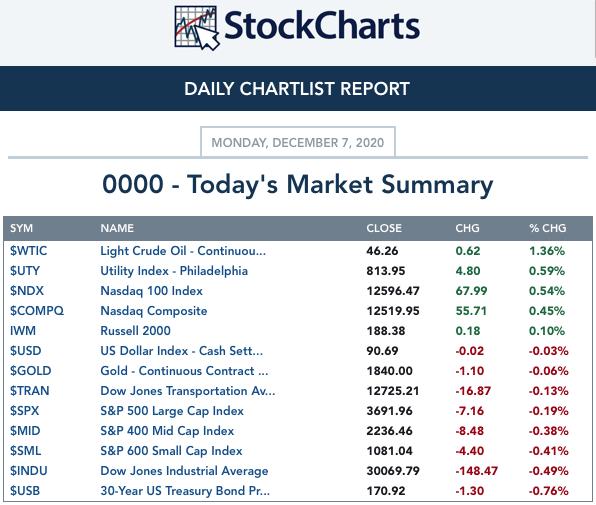Click the $GOLD symbol link
596x505 pixels.
[30, 371]
